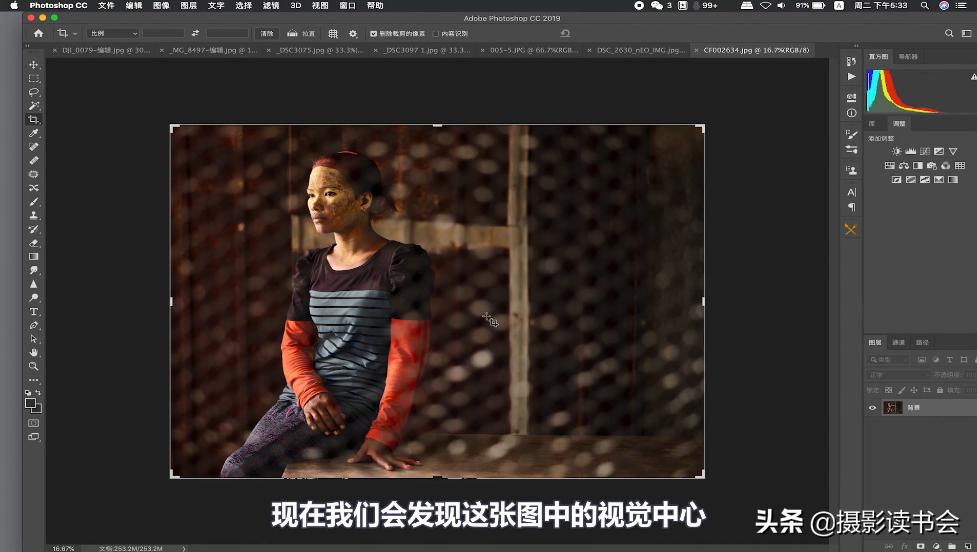Viewport: 977px width, 552px height.
Task: Swap crop width and height arrows
Action: coord(195,33)
